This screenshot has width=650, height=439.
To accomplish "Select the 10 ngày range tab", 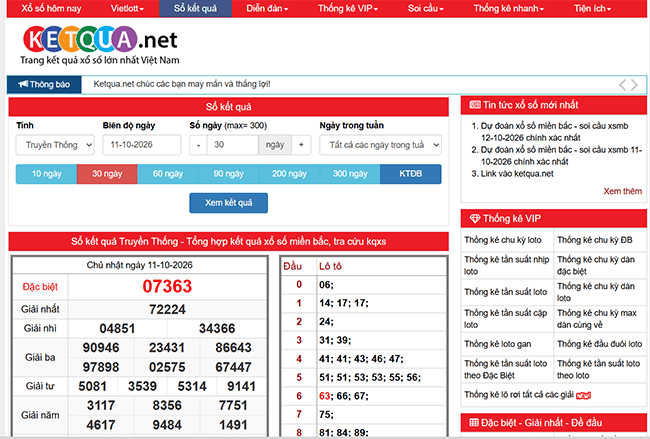I will click(x=46, y=174).
